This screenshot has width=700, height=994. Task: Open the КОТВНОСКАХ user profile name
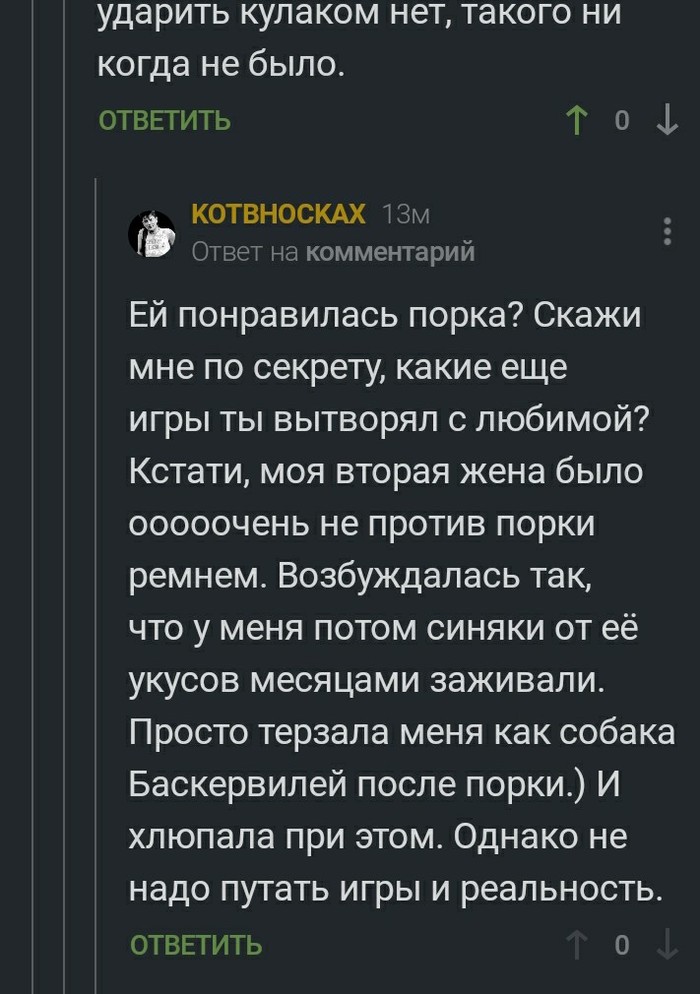277,215
